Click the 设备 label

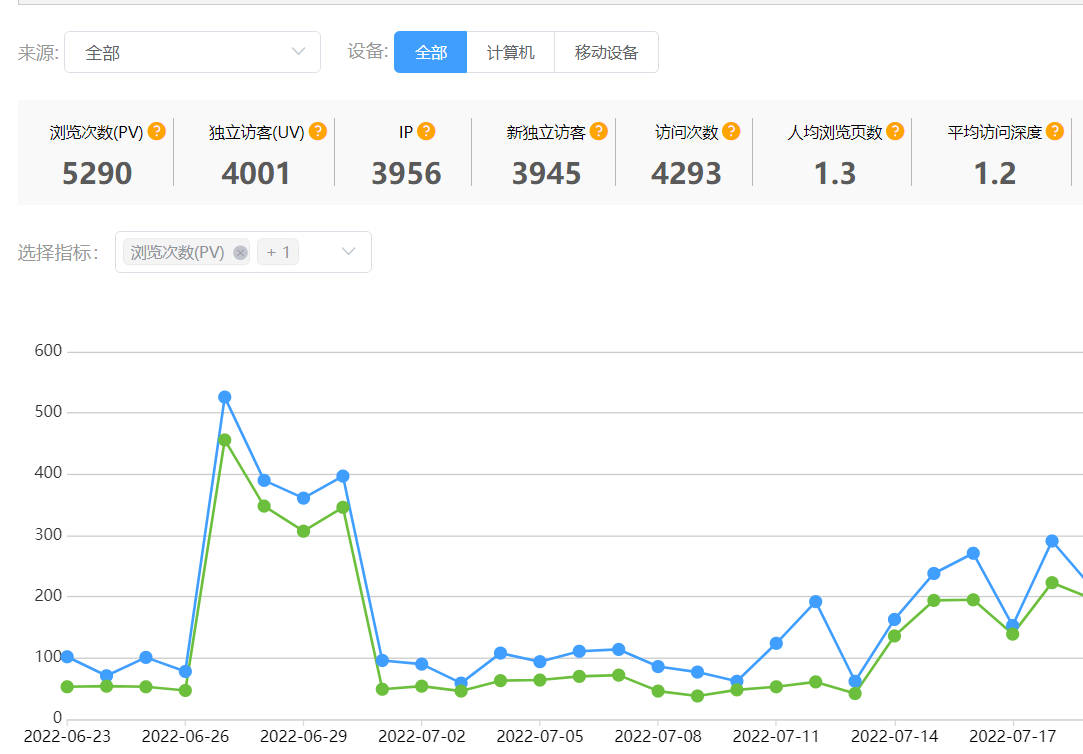point(367,51)
